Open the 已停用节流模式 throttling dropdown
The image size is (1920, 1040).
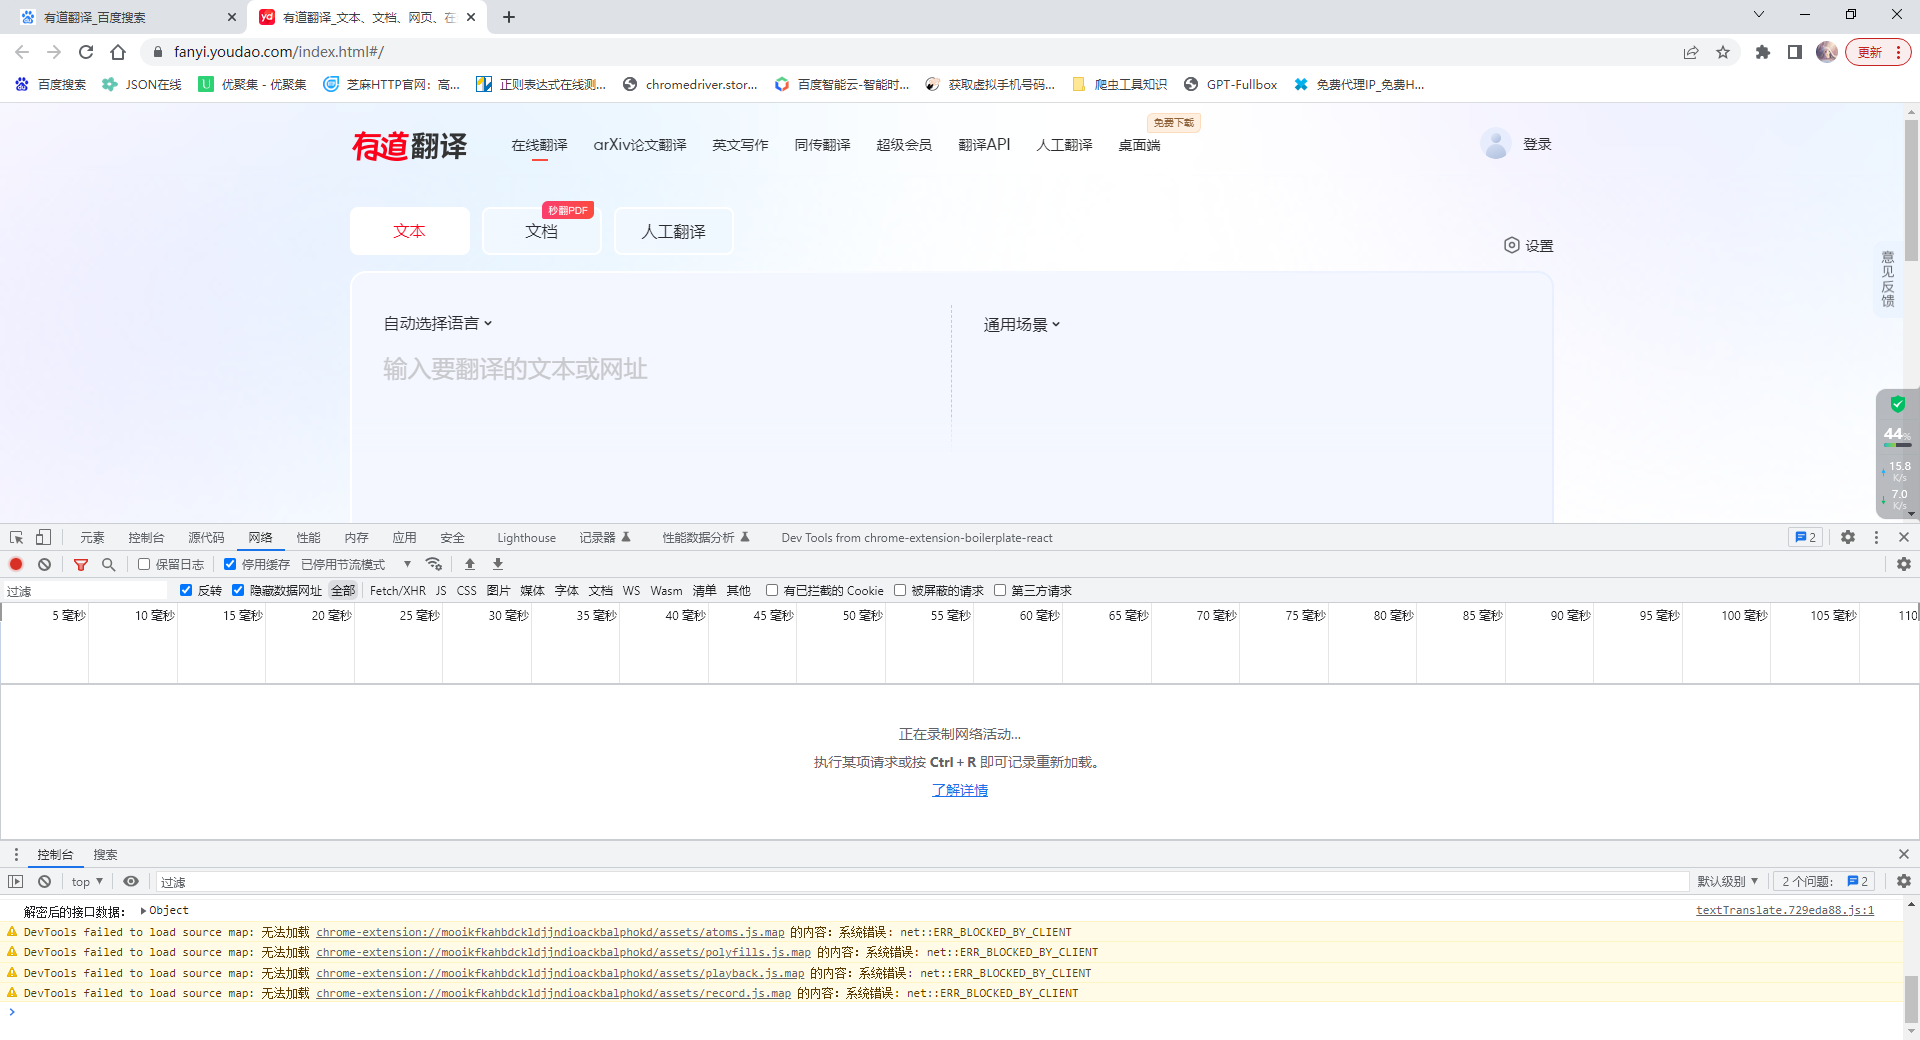click(x=356, y=565)
